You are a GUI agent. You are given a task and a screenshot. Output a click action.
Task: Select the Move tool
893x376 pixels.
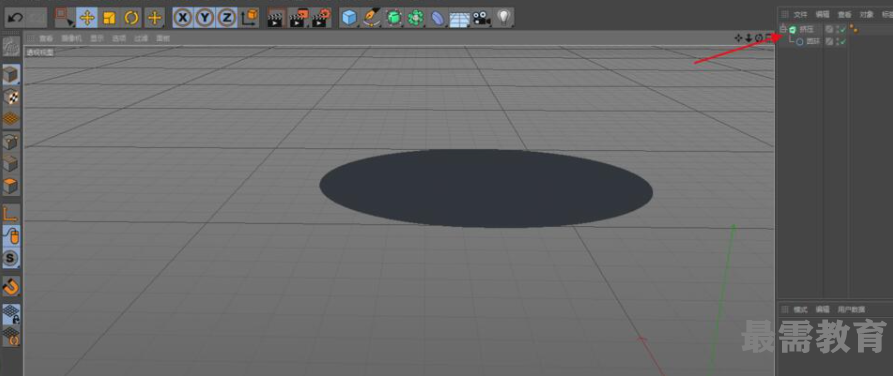[87, 18]
